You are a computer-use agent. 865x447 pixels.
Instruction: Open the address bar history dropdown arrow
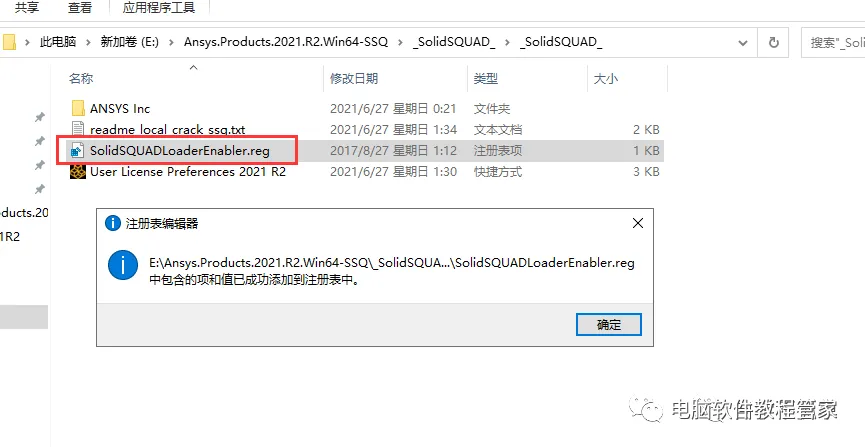point(743,42)
